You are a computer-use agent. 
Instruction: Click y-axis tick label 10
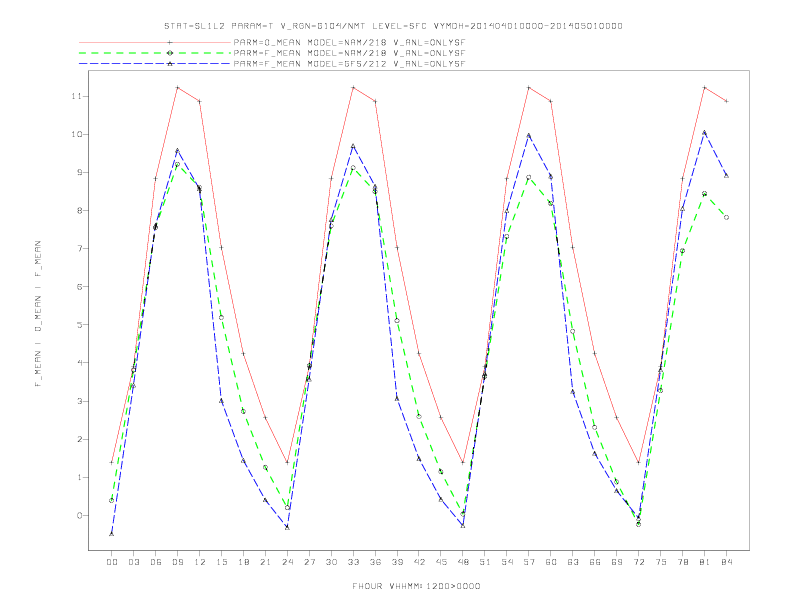78,134
